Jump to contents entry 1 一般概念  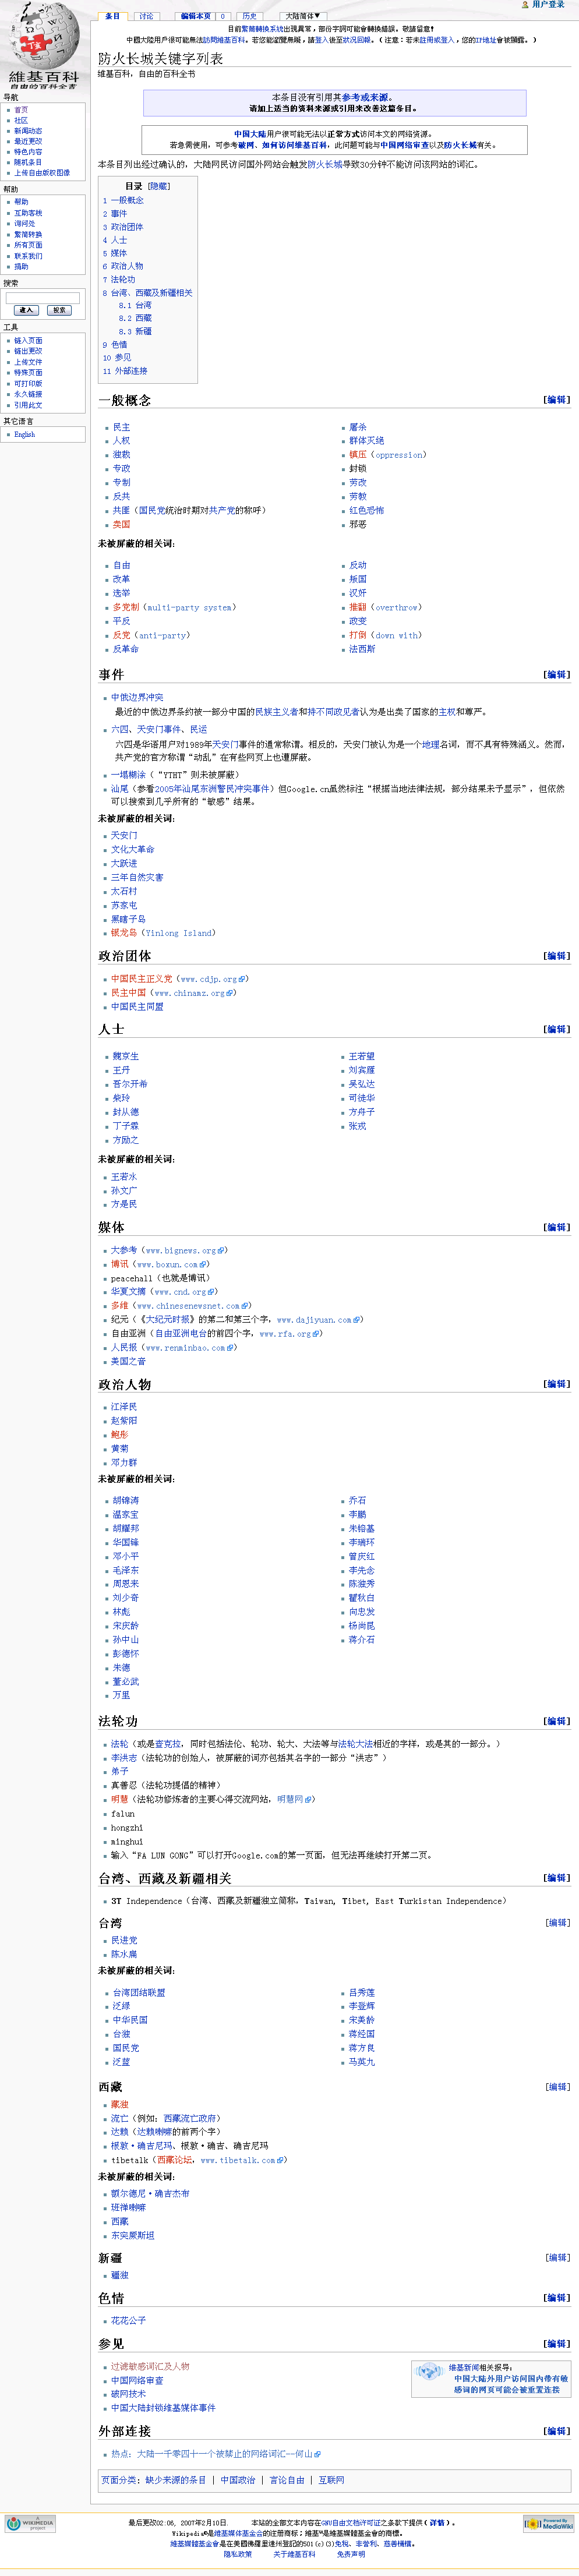pyautogui.click(x=123, y=200)
